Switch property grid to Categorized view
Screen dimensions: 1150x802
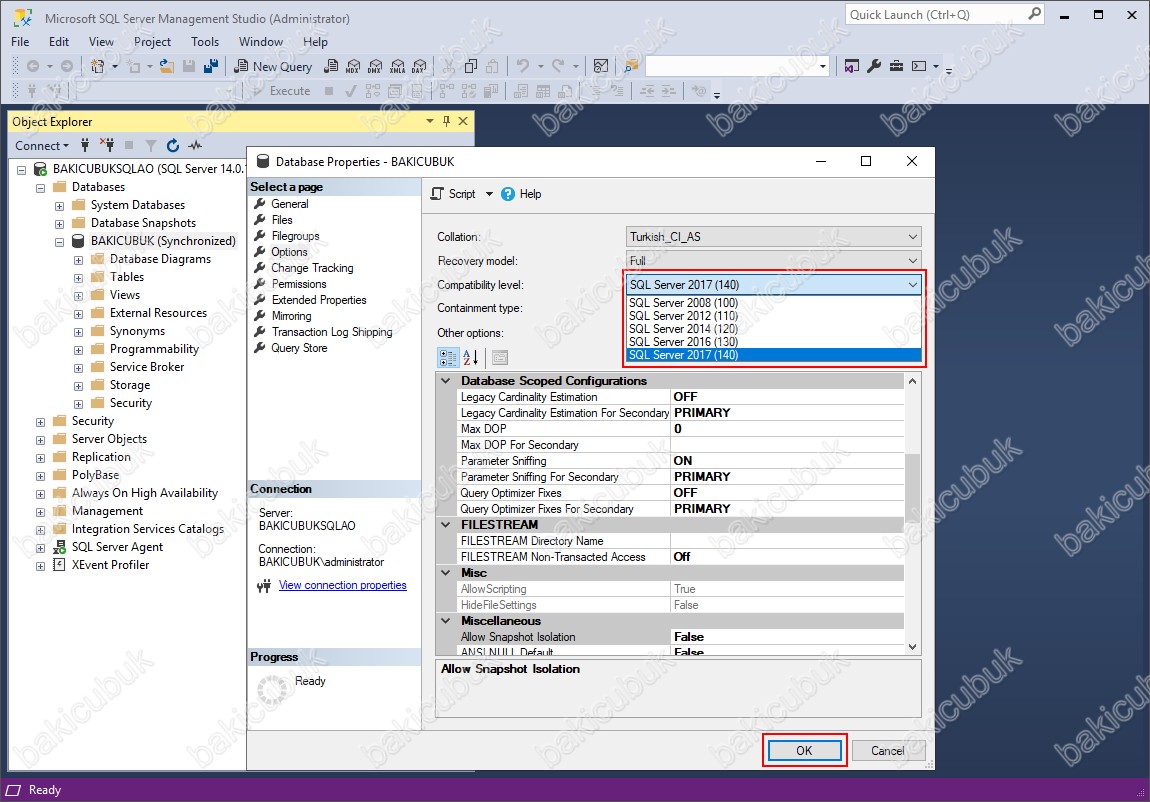pos(448,358)
